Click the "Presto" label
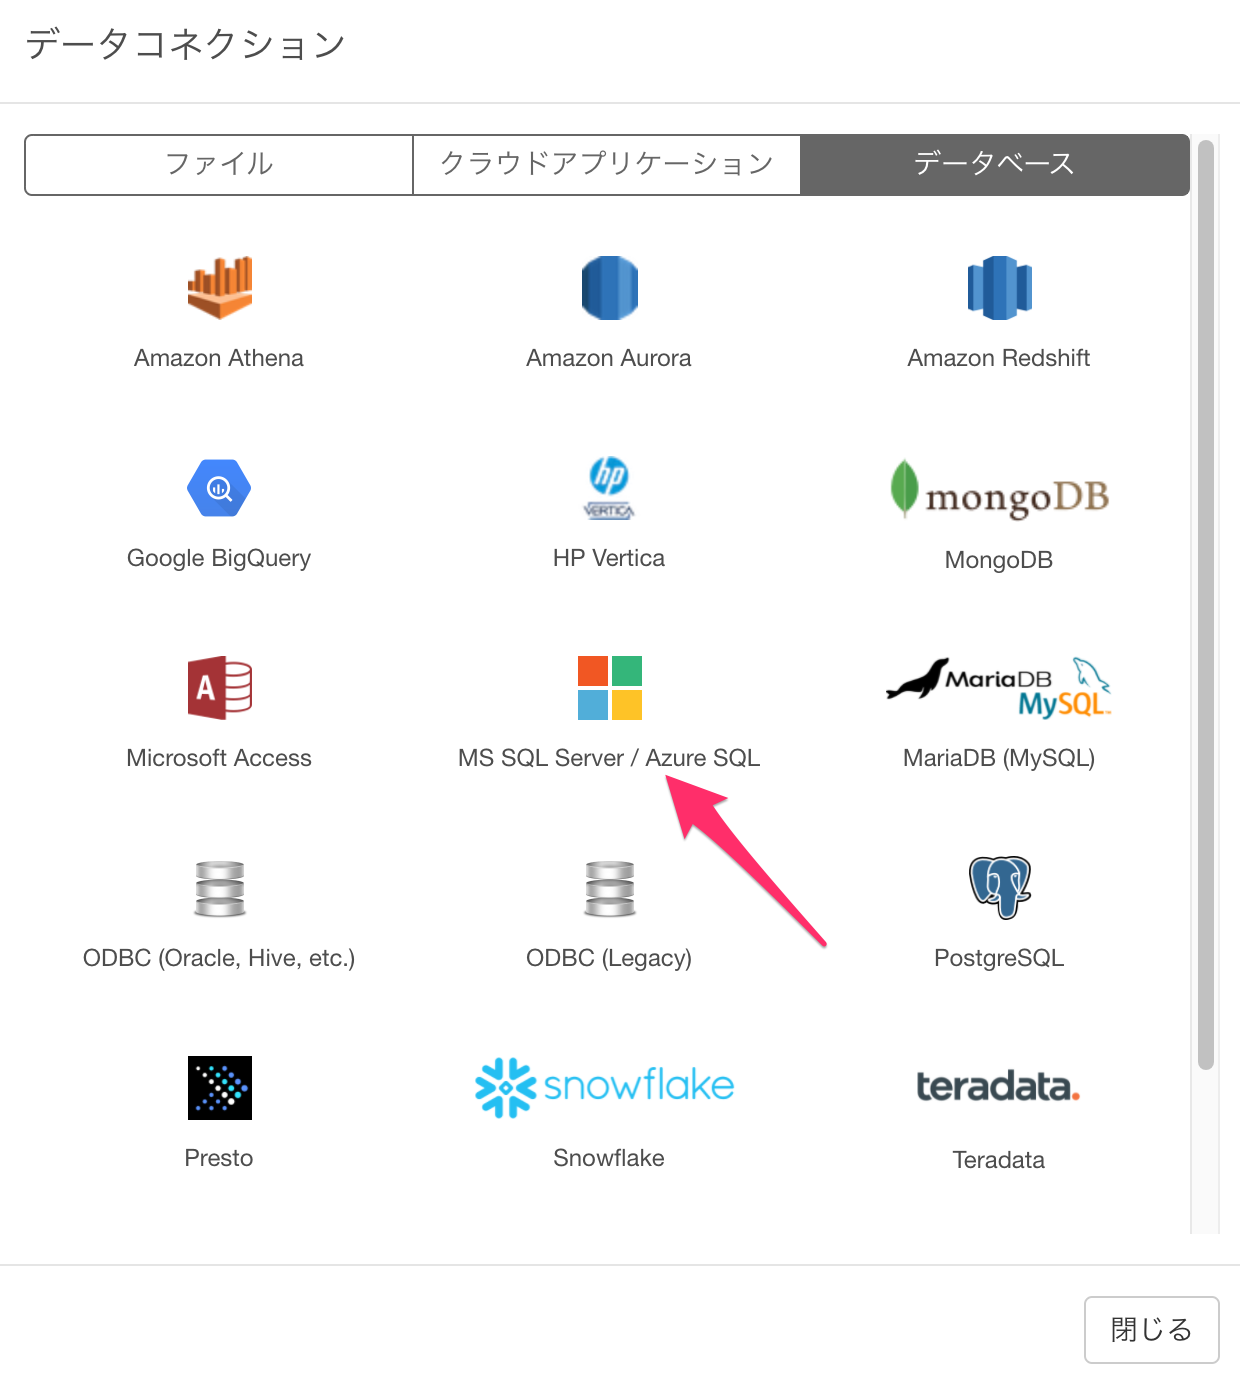This screenshot has height=1384, width=1240. (219, 1158)
